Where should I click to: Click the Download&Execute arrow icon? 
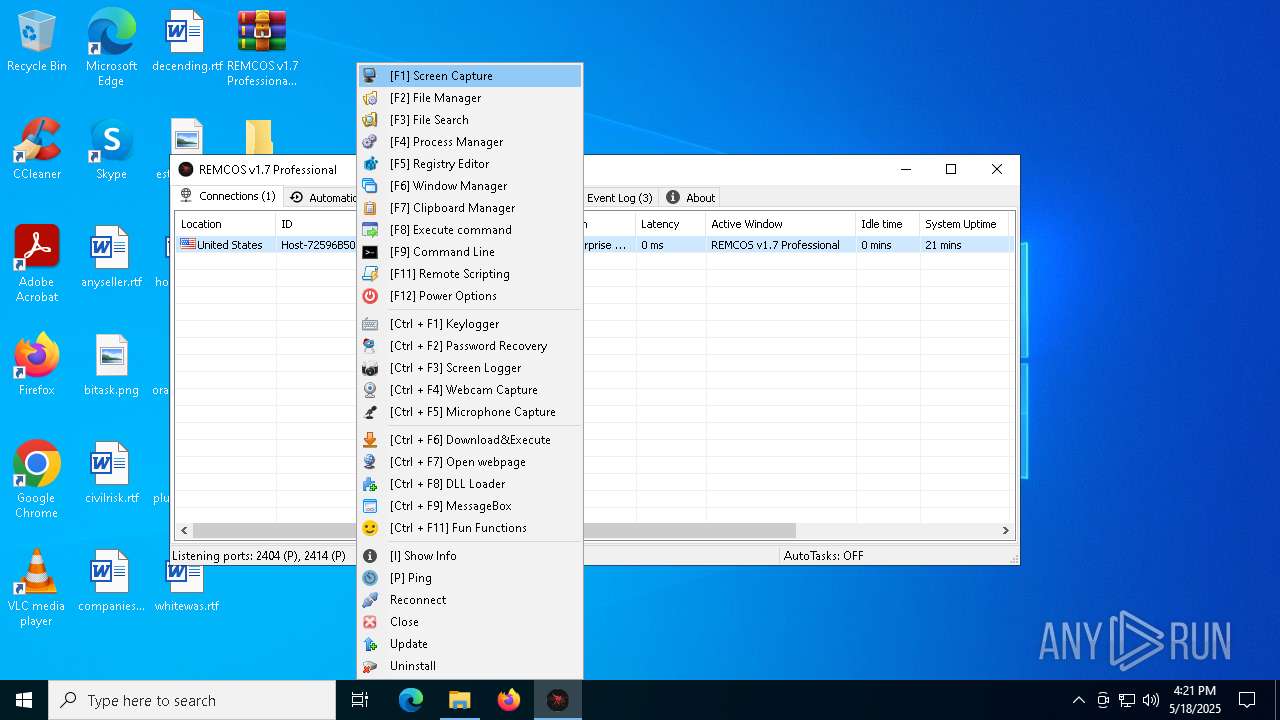[x=370, y=440]
